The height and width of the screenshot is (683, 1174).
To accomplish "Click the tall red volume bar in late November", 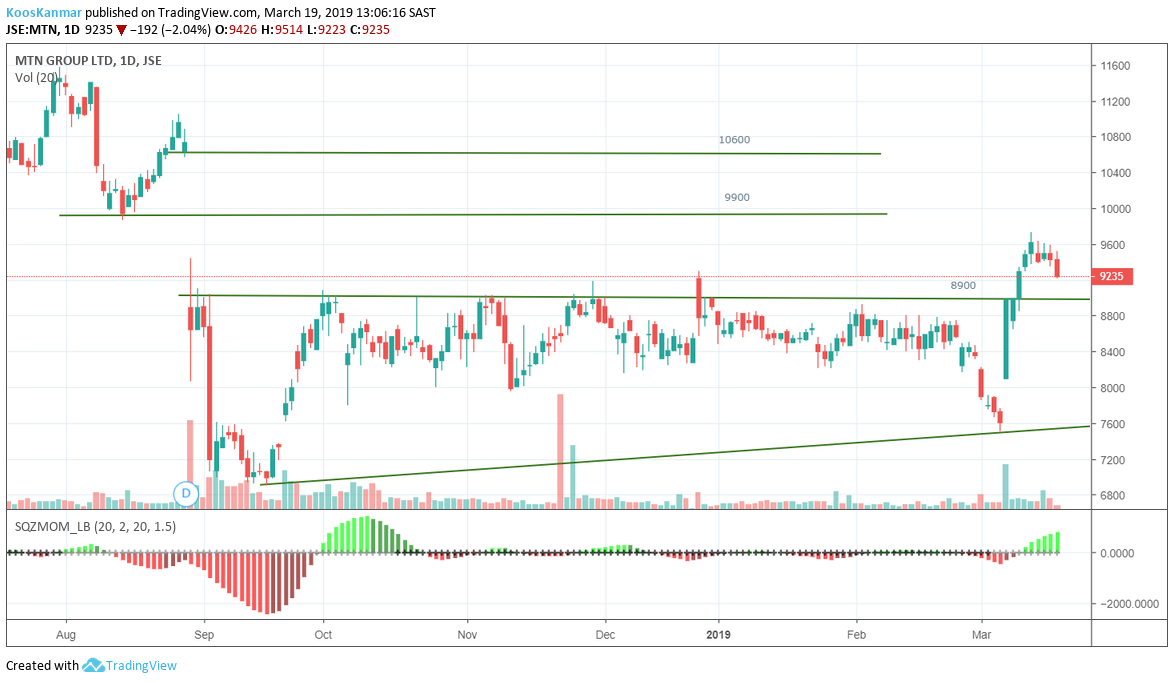I will click(560, 452).
